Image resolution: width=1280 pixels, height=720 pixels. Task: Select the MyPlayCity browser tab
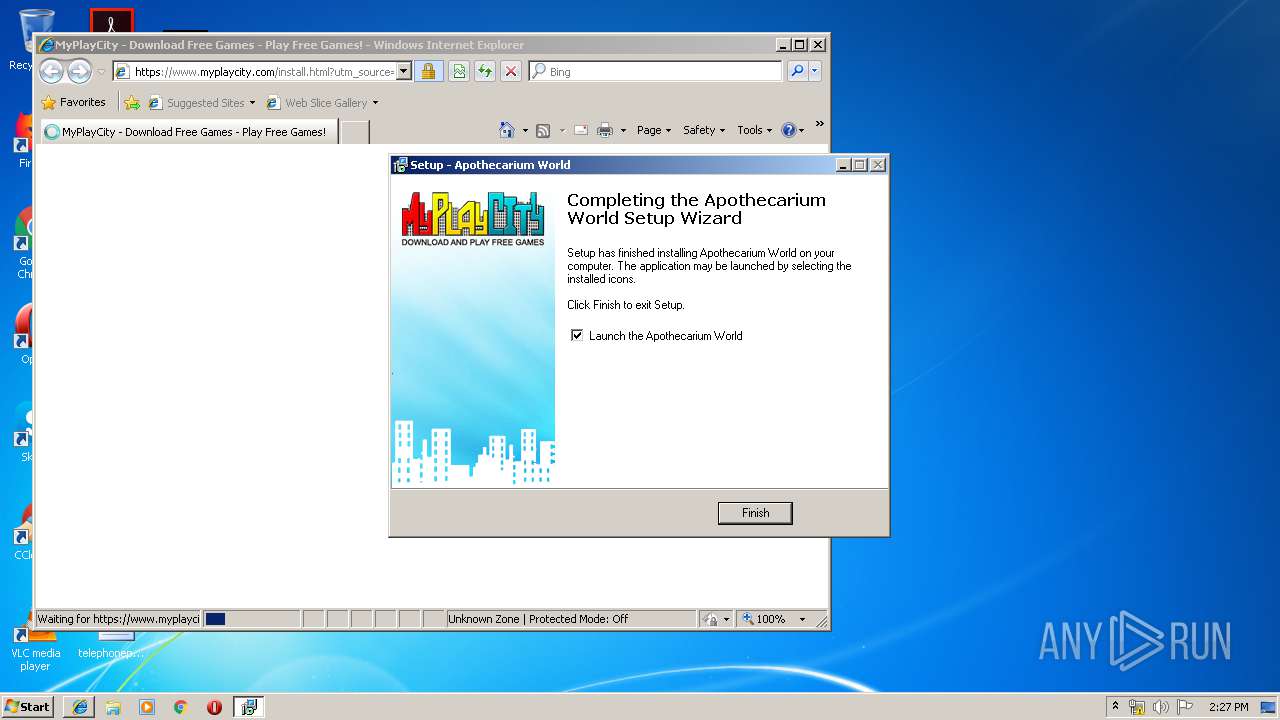tap(190, 132)
